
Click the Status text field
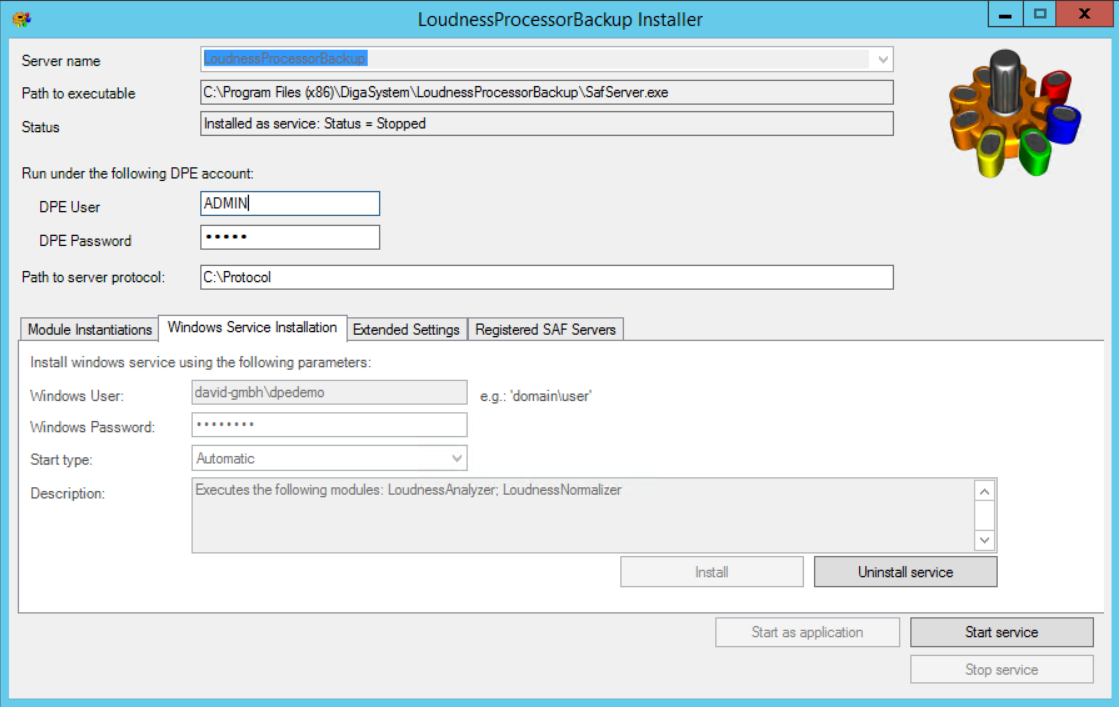[546, 124]
